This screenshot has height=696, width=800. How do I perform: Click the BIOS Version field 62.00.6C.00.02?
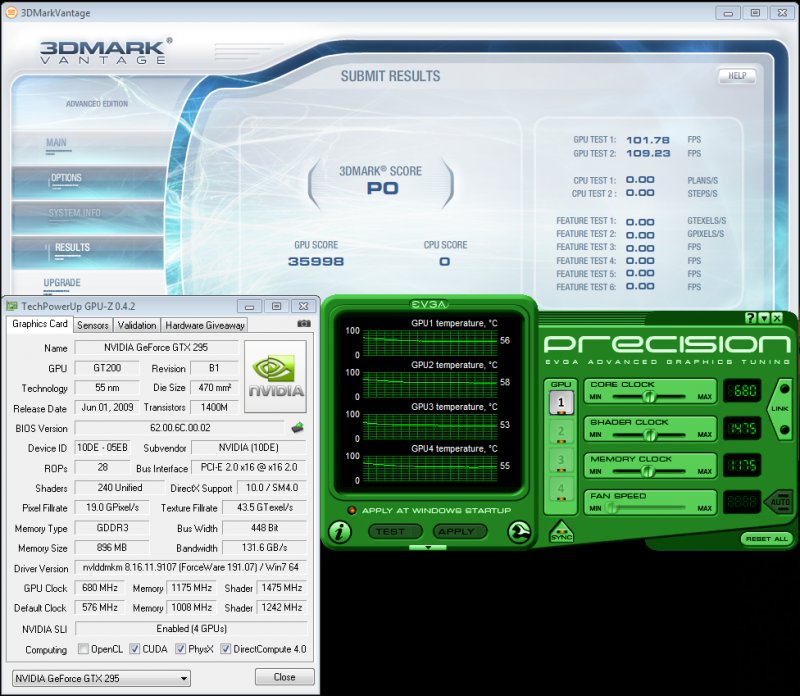[x=180, y=428]
